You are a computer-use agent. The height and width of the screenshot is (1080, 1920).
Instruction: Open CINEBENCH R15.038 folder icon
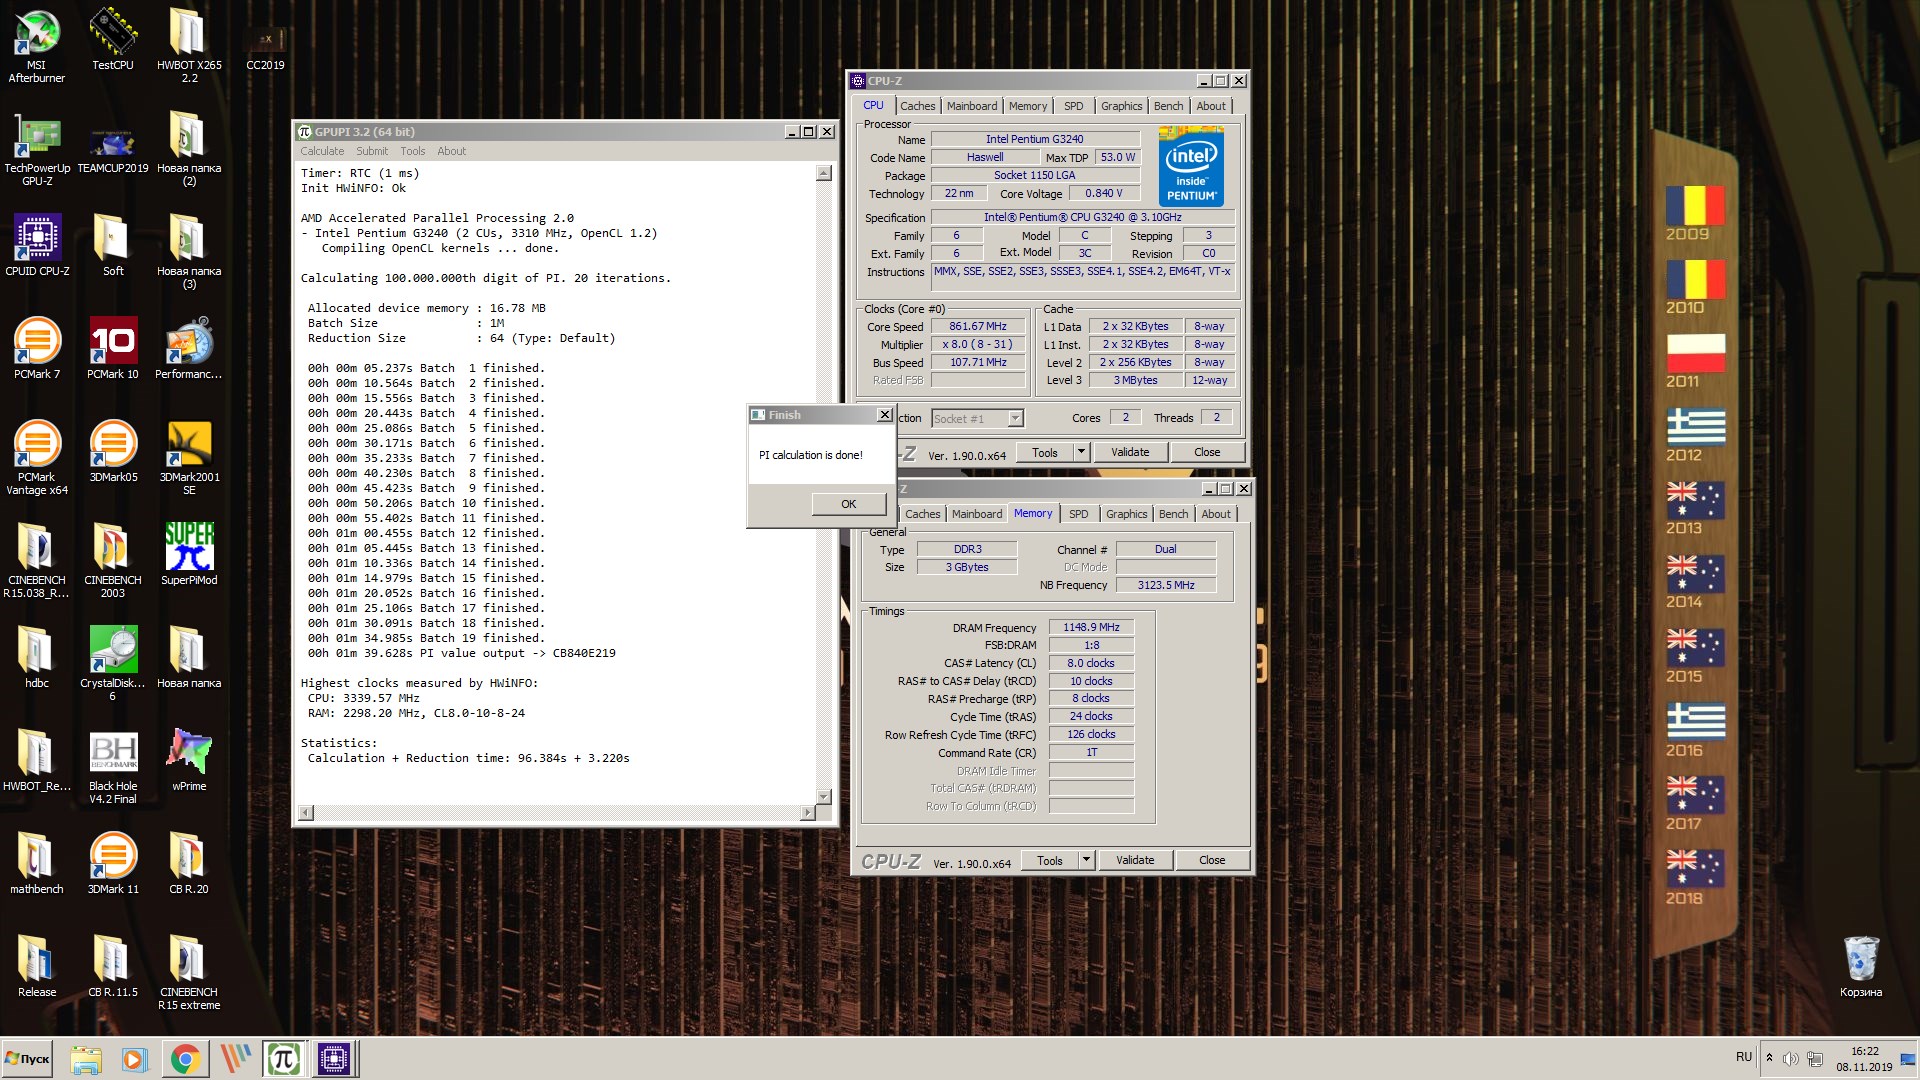click(37, 560)
